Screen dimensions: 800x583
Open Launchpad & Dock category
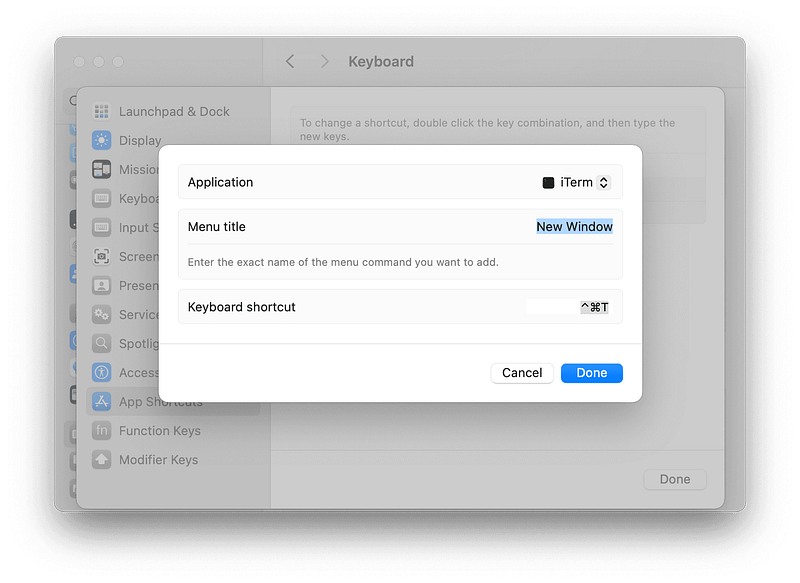(174, 112)
